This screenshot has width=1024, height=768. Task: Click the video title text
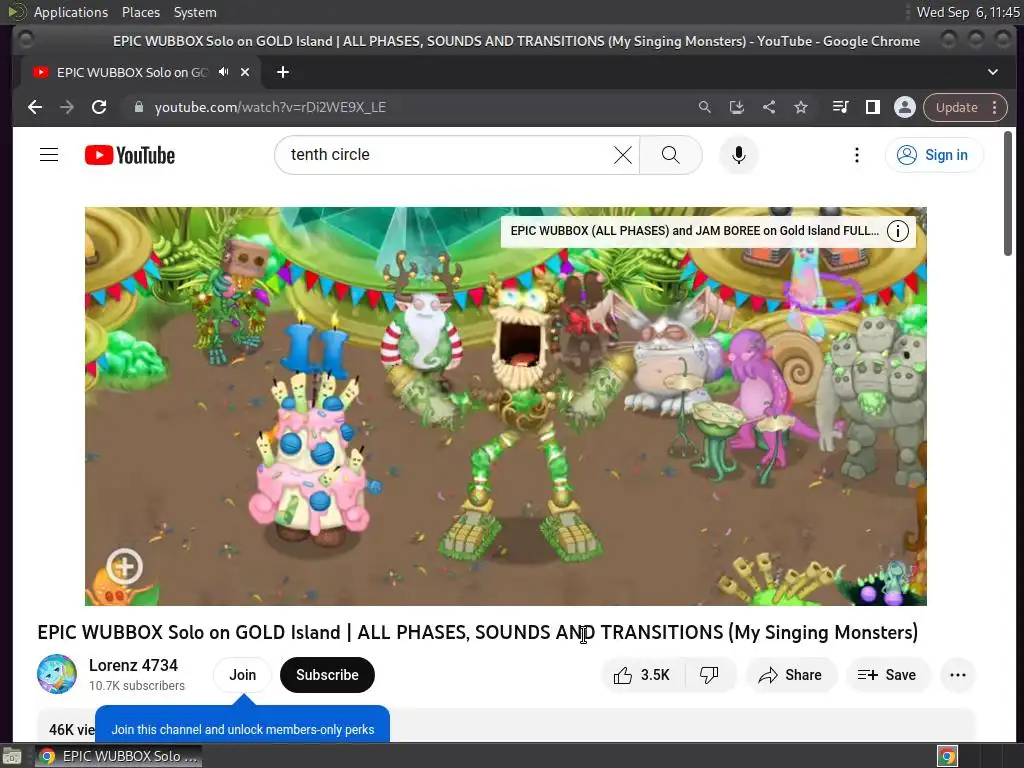(x=477, y=632)
